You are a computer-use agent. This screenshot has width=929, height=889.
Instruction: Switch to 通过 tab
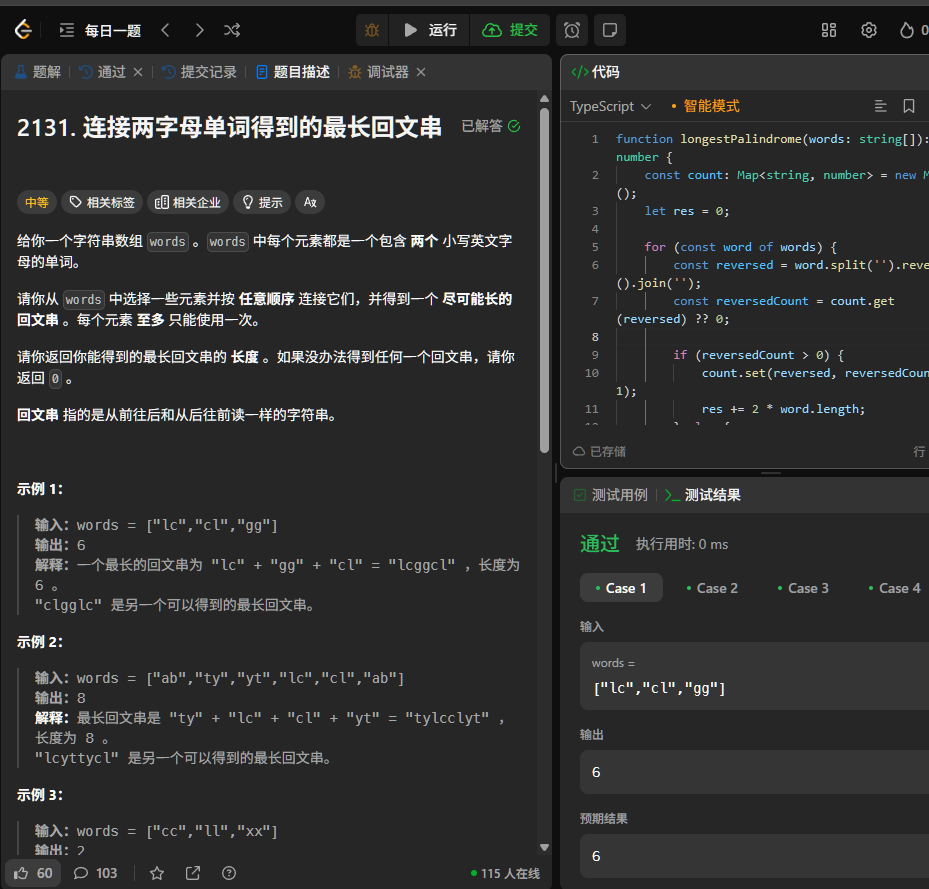coord(103,72)
